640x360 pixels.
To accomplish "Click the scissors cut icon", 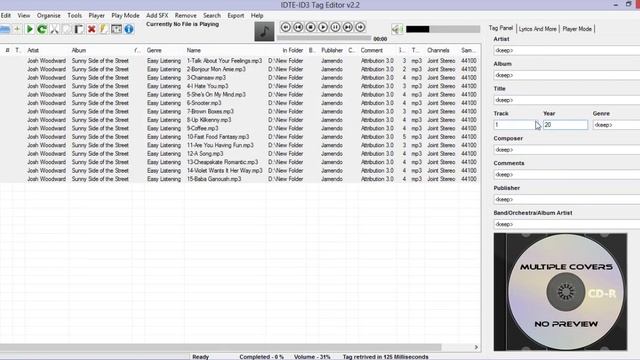I will [54, 29].
